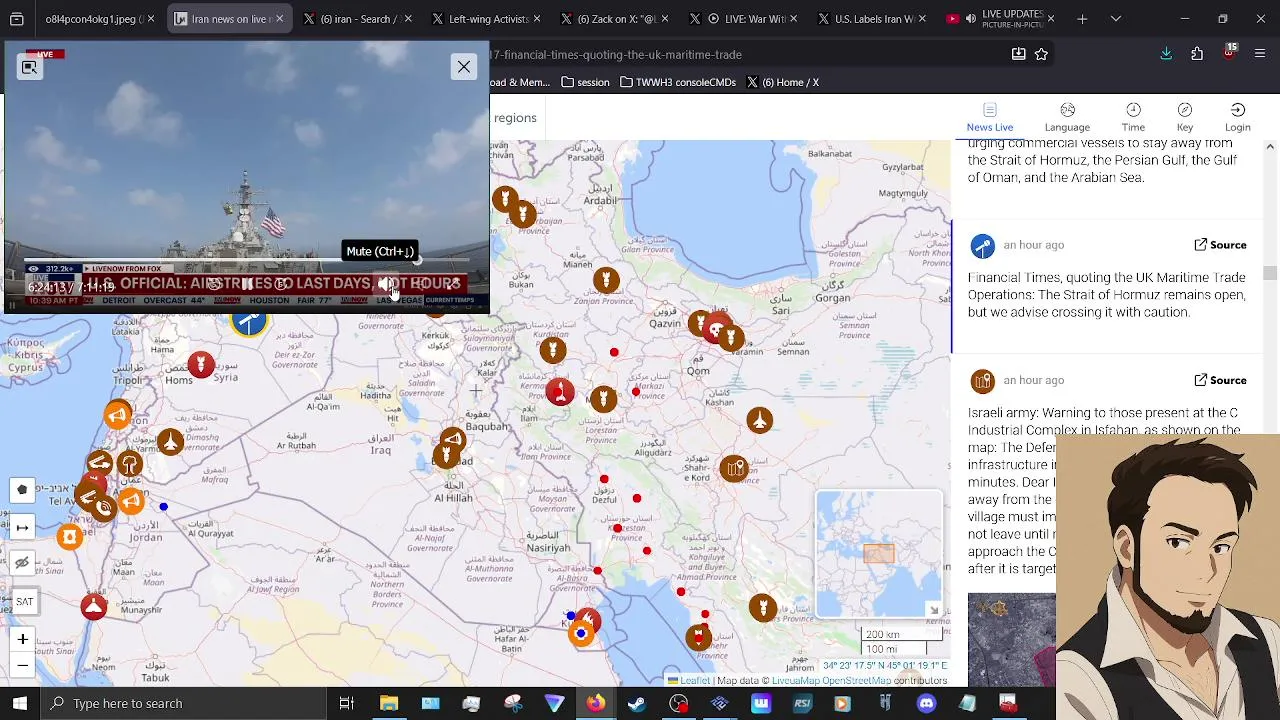Viewport: 1280px width, 720px height.
Task: Click the news panel scrollbar thumb
Action: 1270,273
